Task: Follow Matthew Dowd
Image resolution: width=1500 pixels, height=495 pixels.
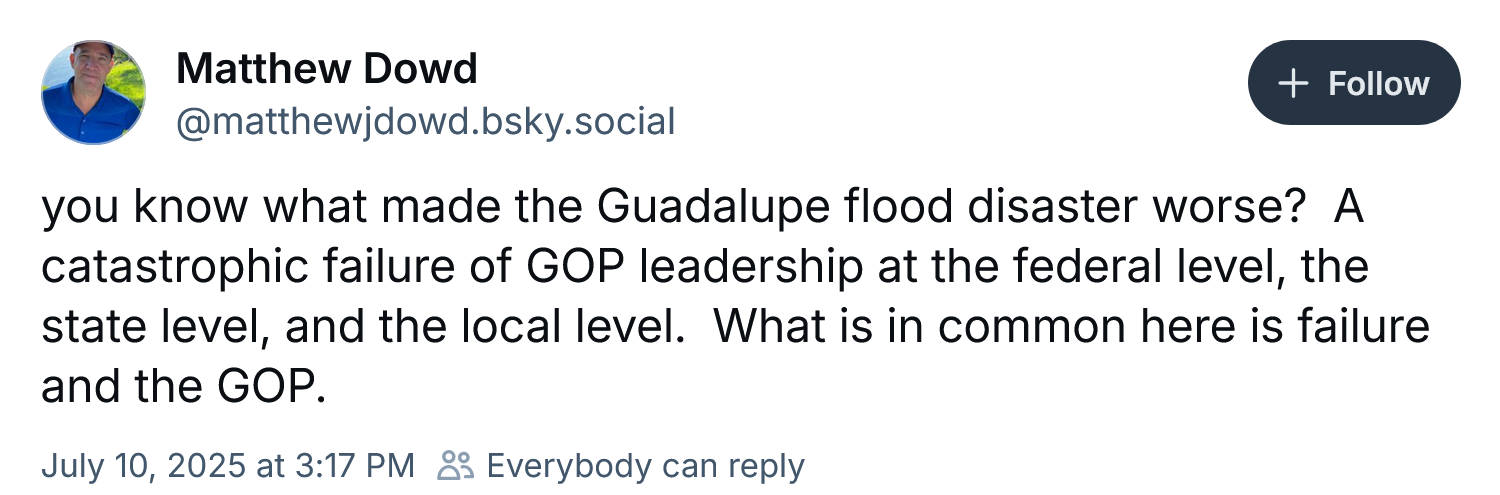Action: [1354, 83]
